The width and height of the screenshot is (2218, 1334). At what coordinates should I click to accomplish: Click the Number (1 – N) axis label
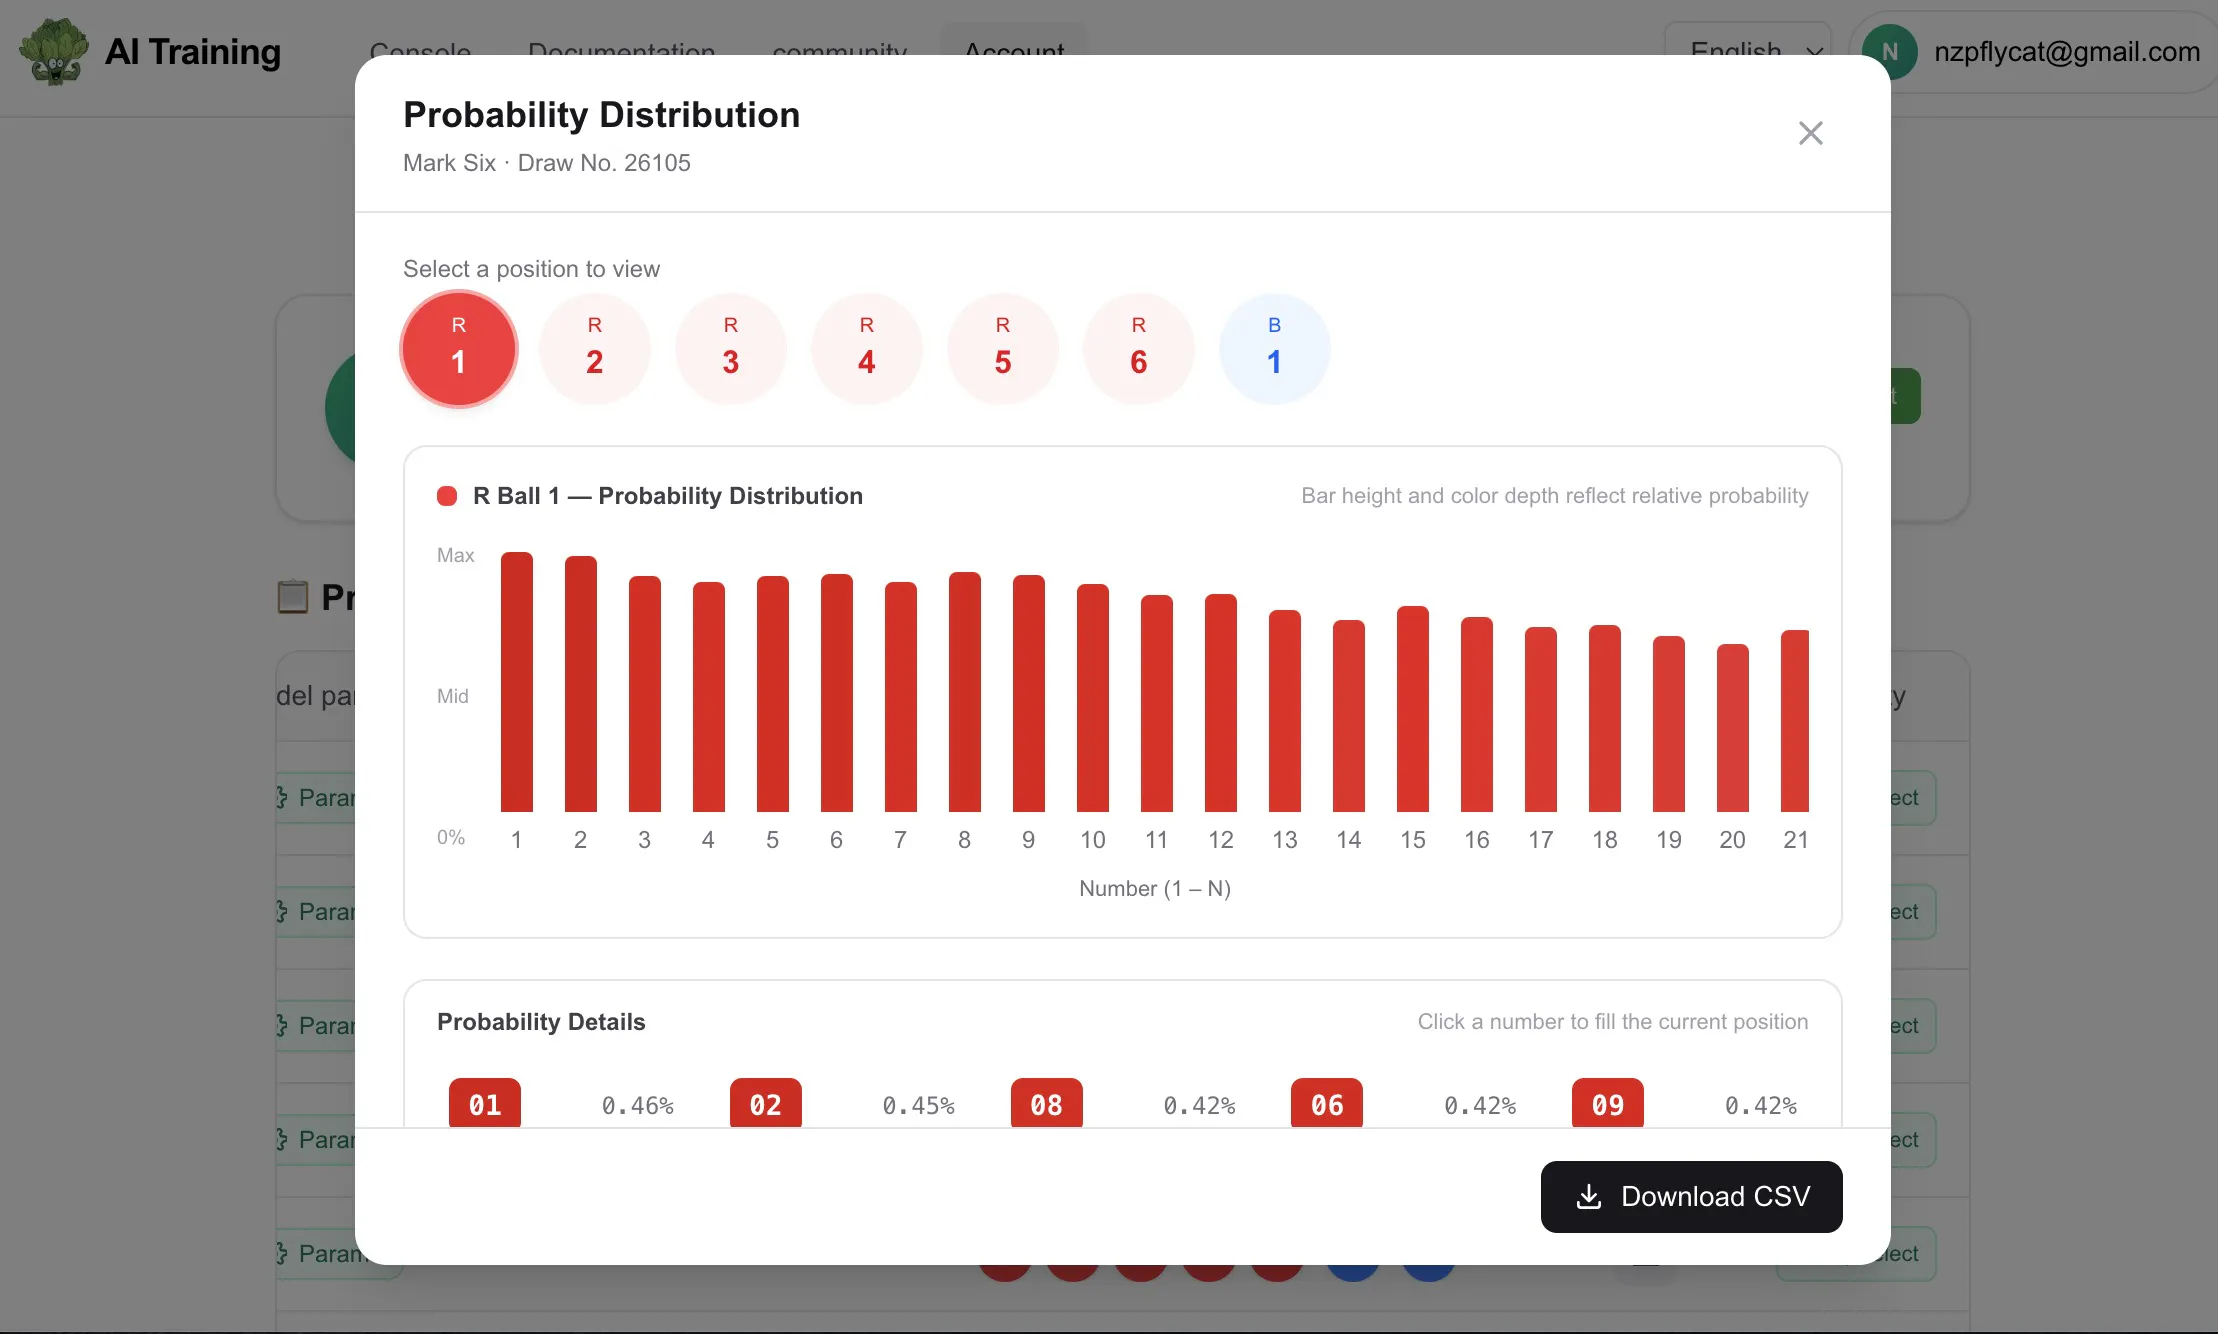pyautogui.click(x=1155, y=888)
